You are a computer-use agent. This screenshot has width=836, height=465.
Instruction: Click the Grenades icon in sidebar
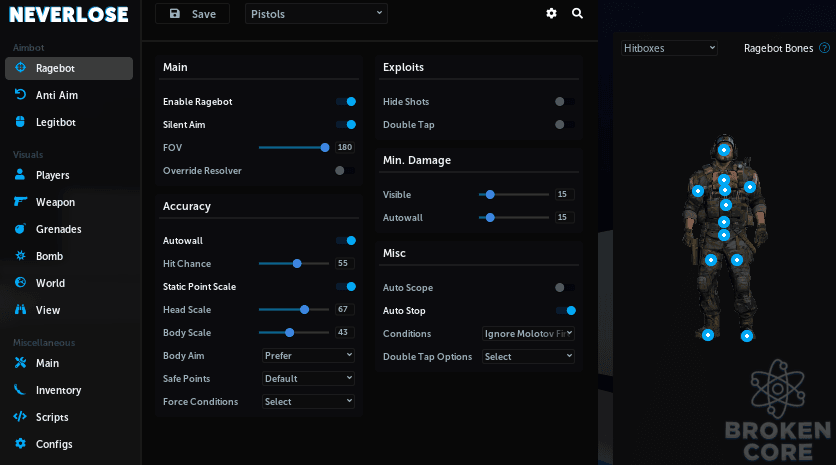click(20, 228)
